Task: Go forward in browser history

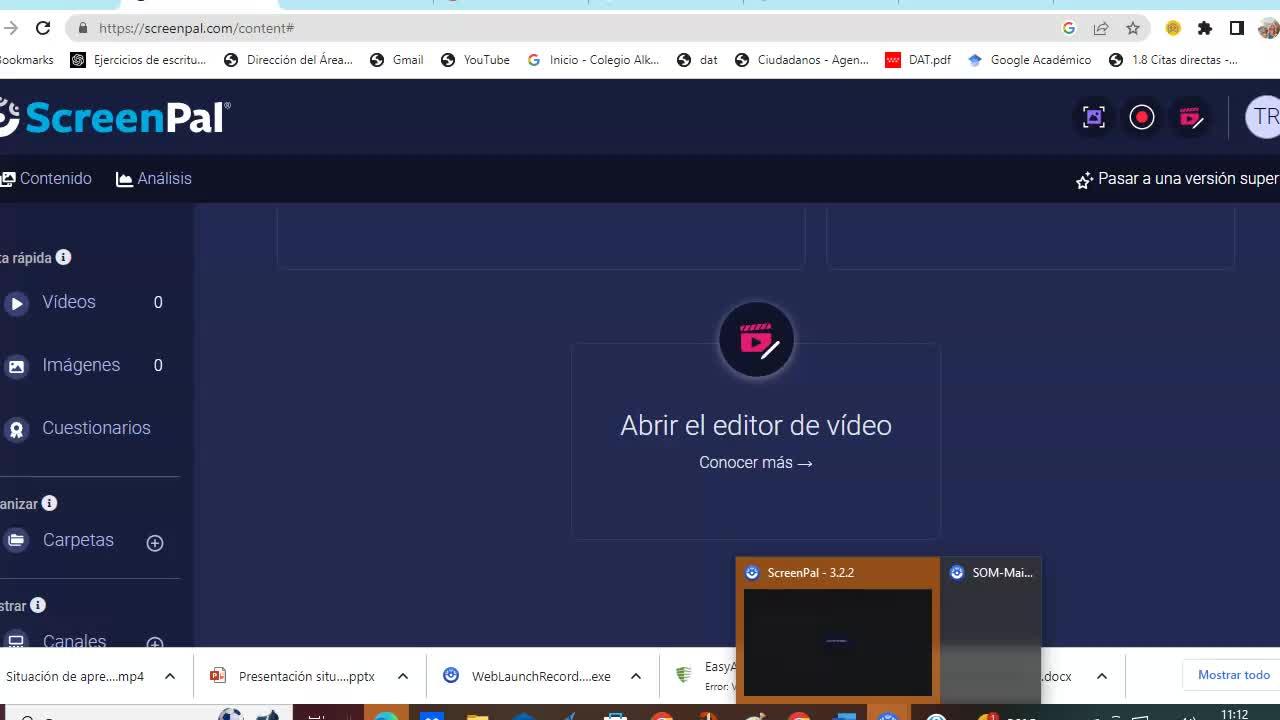Action: (11, 28)
